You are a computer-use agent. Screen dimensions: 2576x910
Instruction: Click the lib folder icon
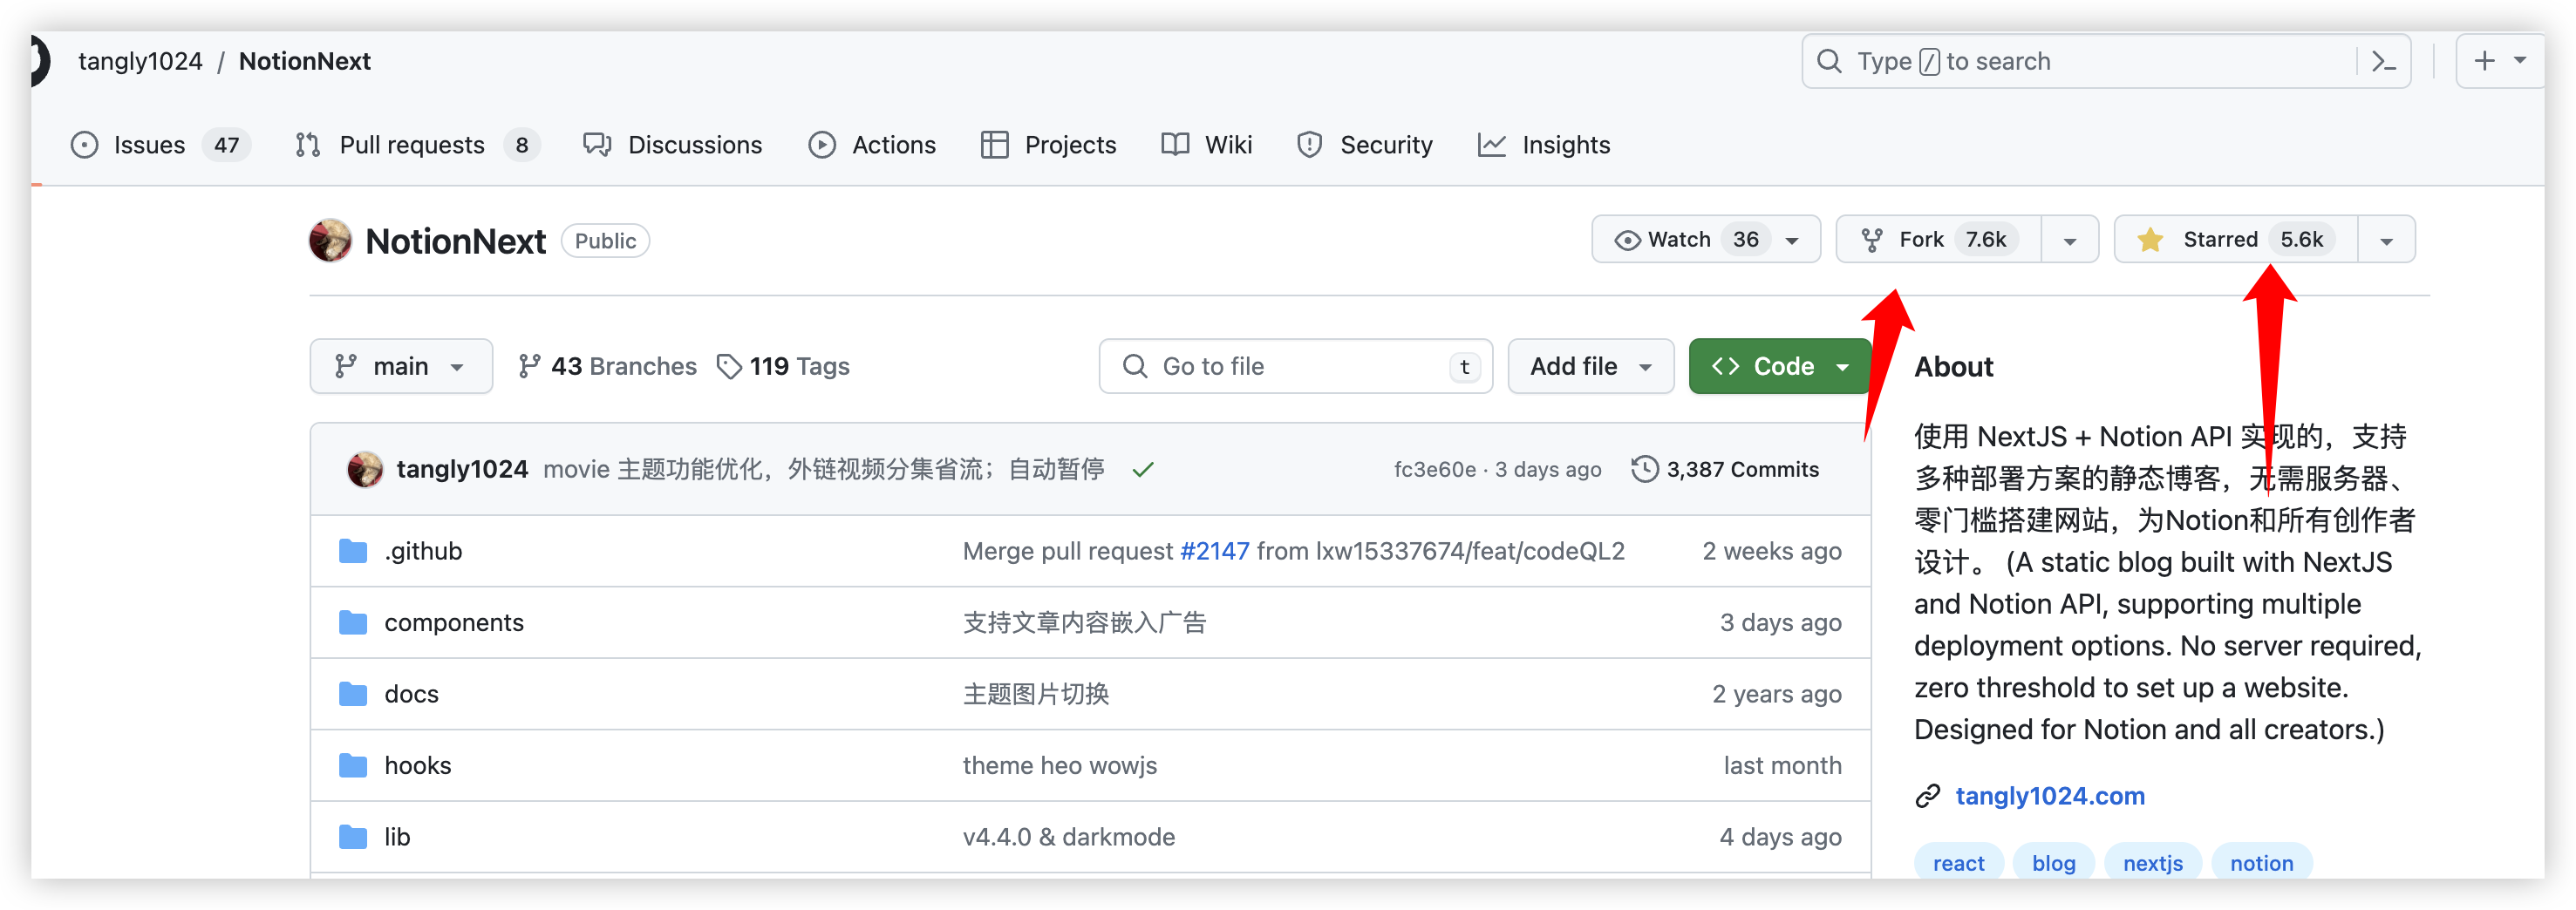pos(353,837)
